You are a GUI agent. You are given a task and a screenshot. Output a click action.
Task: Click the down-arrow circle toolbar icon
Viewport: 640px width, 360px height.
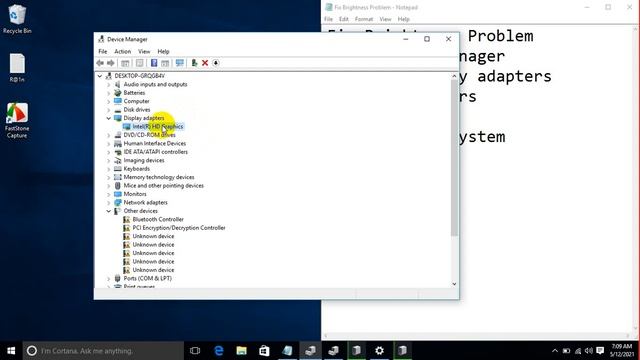tap(216, 63)
